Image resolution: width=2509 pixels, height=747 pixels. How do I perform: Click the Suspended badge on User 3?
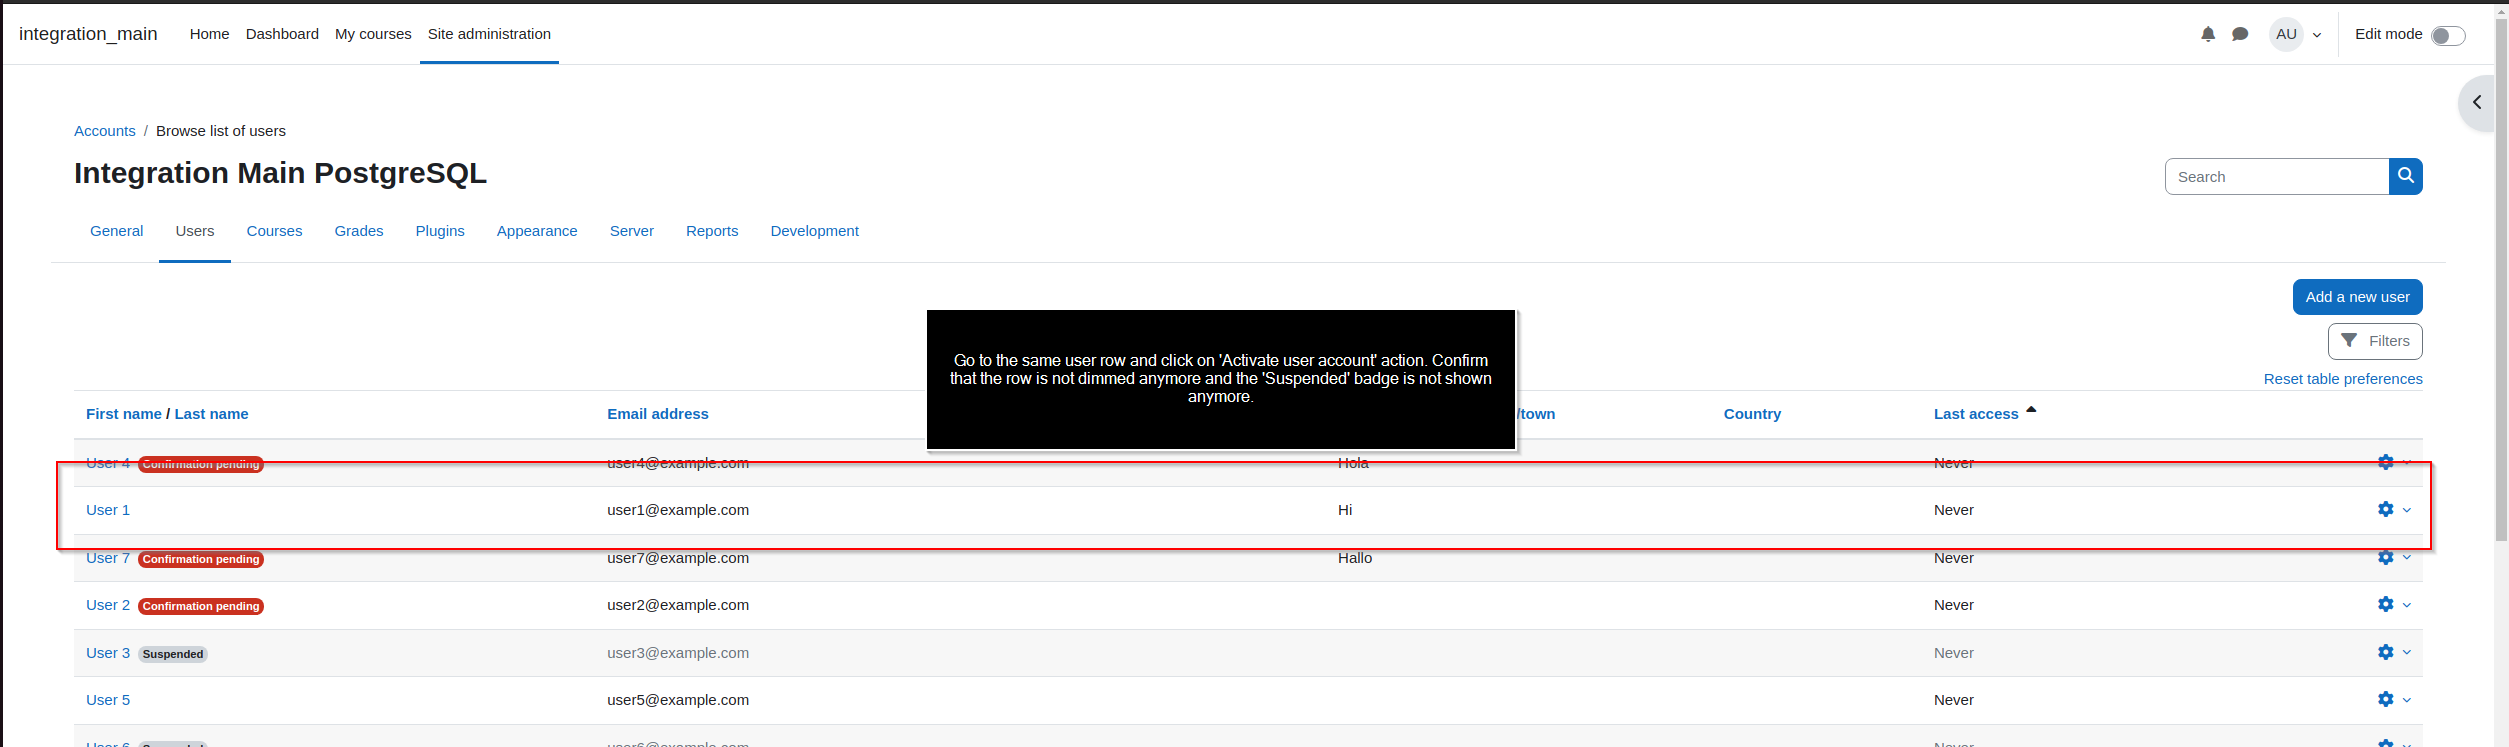[173, 654]
